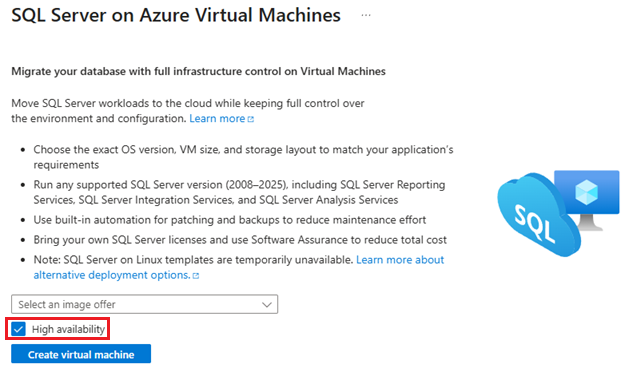Click the bullet about exact OS version

[243, 157]
